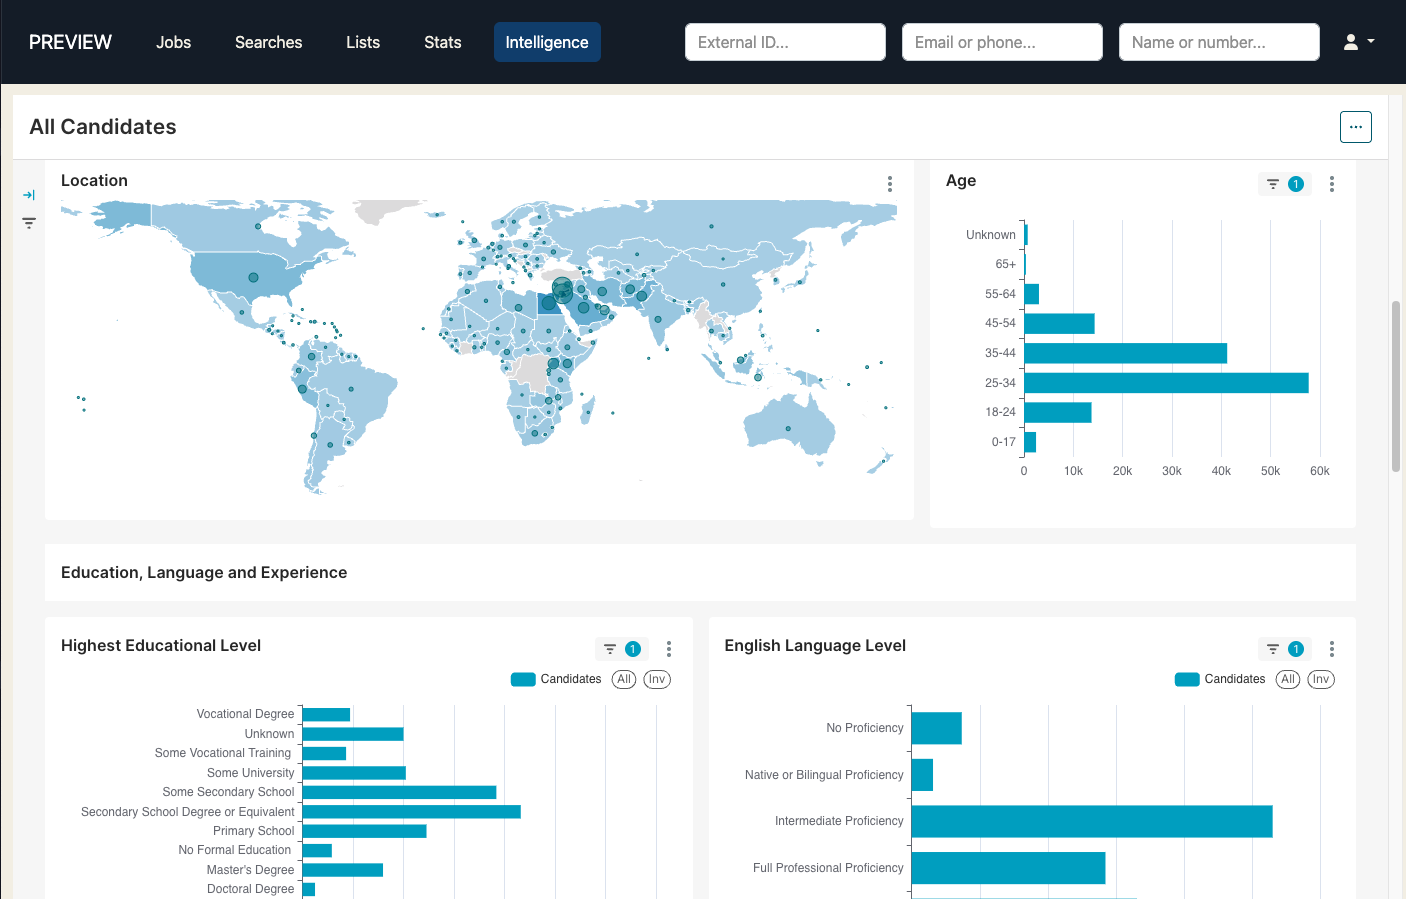The height and width of the screenshot is (899, 1406).
Task: Go to the Stats page
Action: tap(442, 42)
